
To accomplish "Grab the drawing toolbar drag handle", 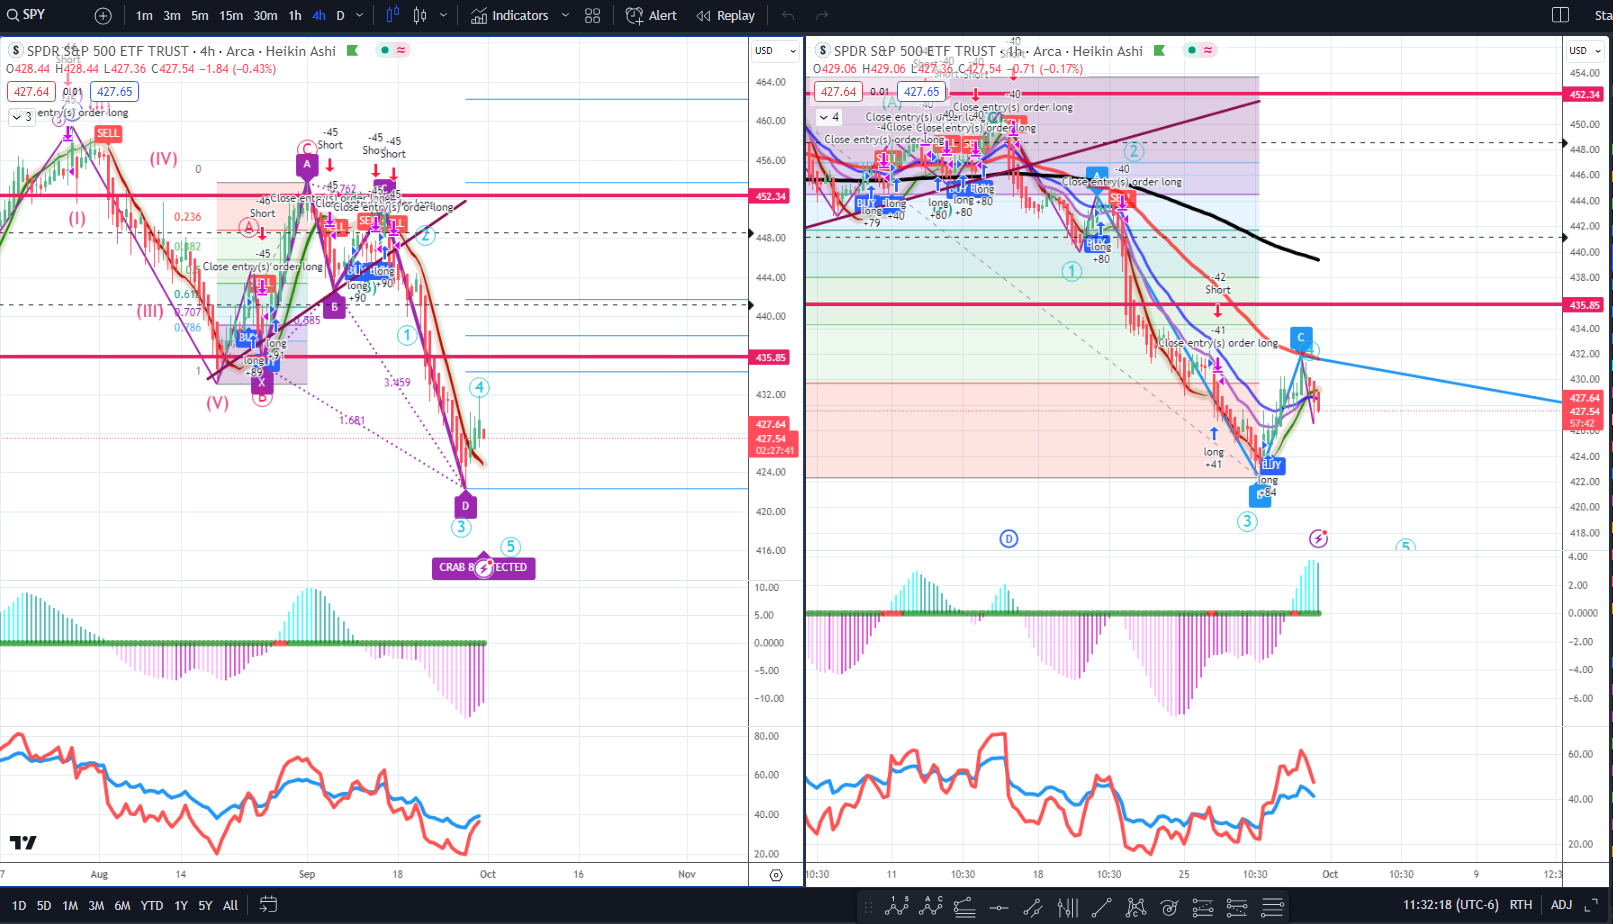I will 868,908.
